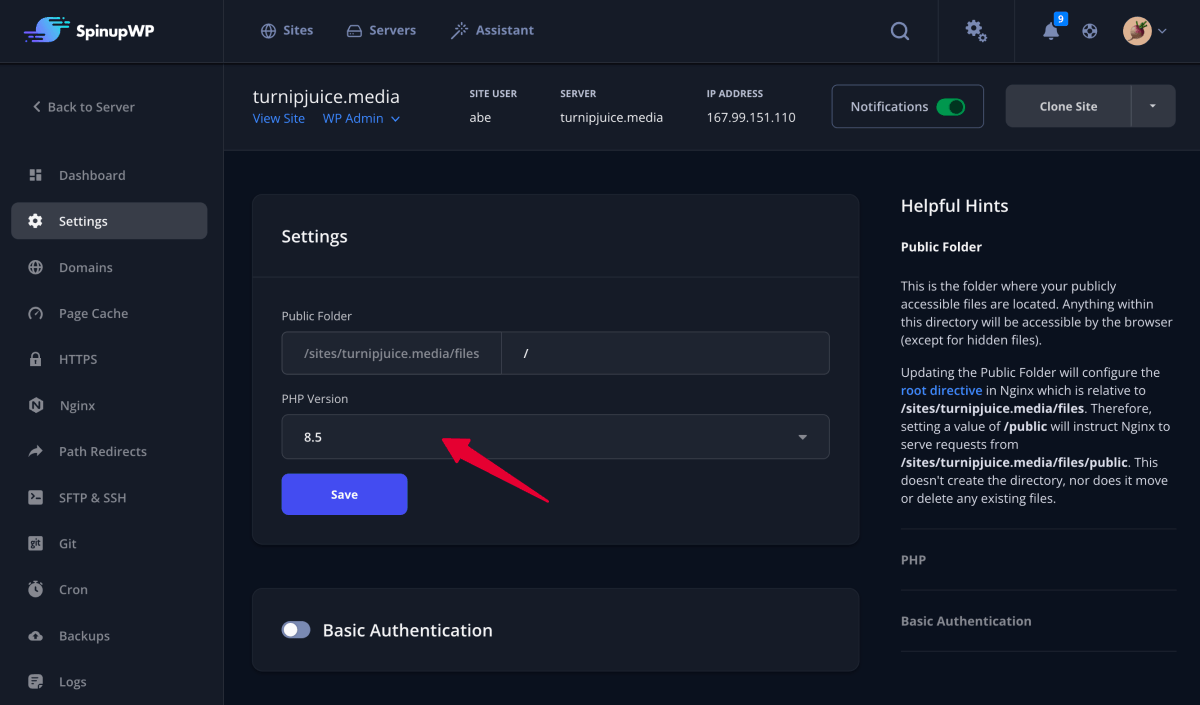Go Back to Server
The image size is (1200, 705).
tap(83, 107)
